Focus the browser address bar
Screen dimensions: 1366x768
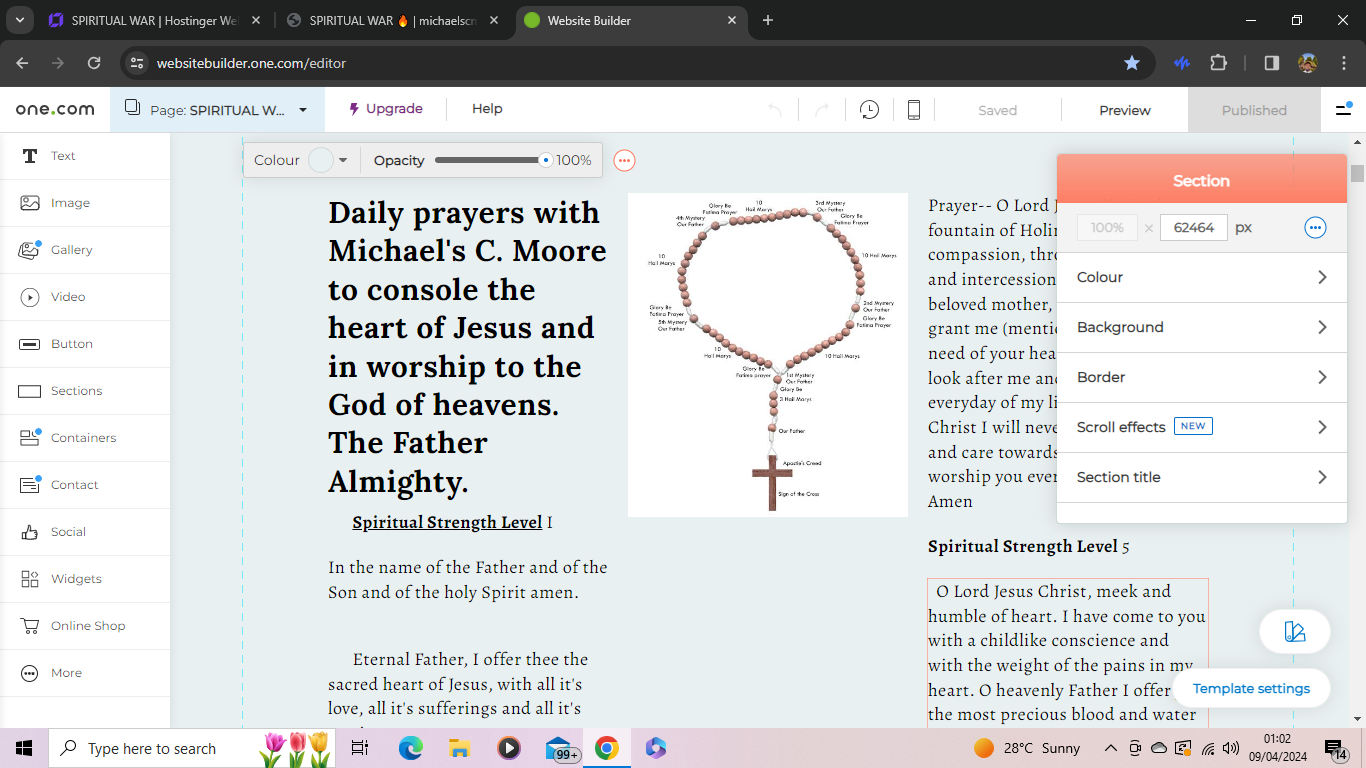coord(630,63)
